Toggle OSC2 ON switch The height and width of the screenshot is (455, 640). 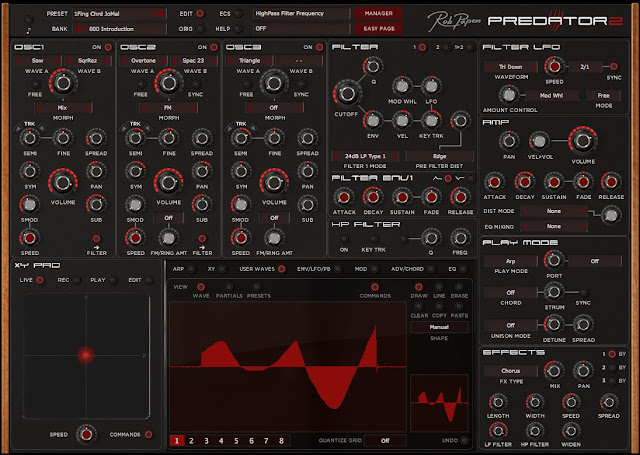click(x=214, y=47)
